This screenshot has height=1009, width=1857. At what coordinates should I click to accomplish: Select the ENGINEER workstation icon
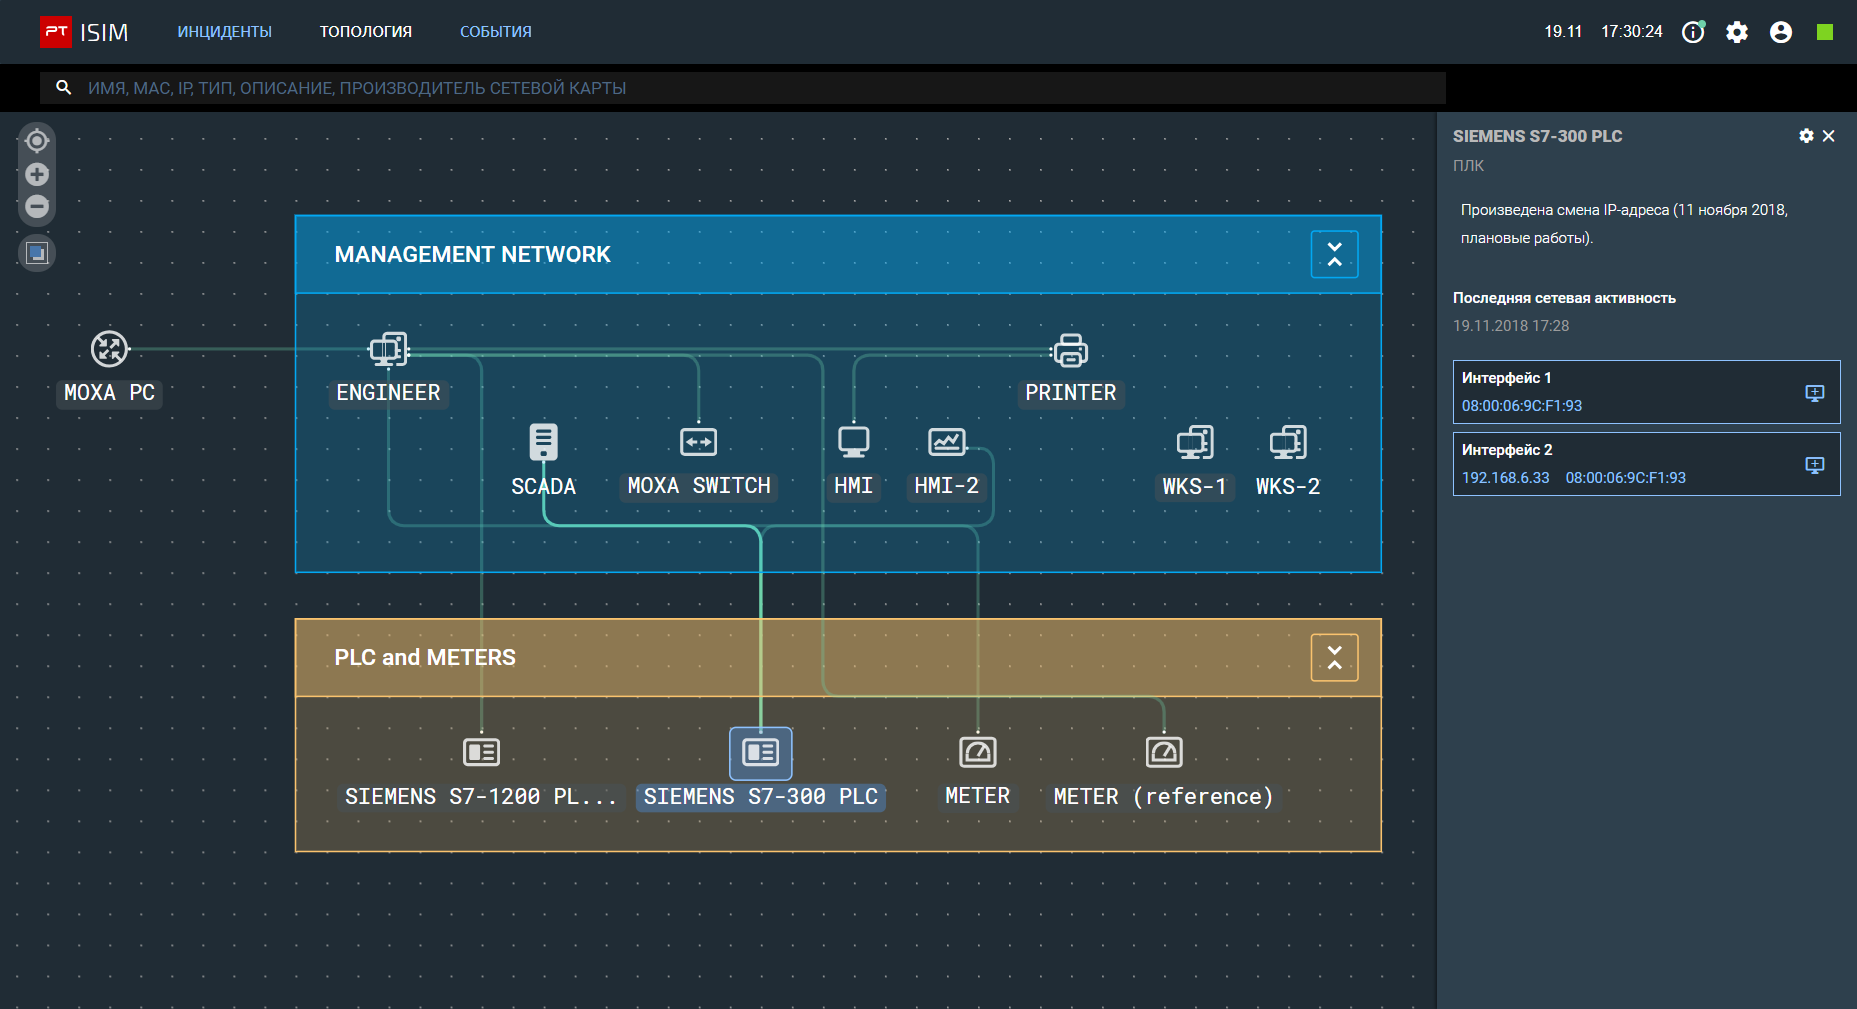click(x=389, y=349)
